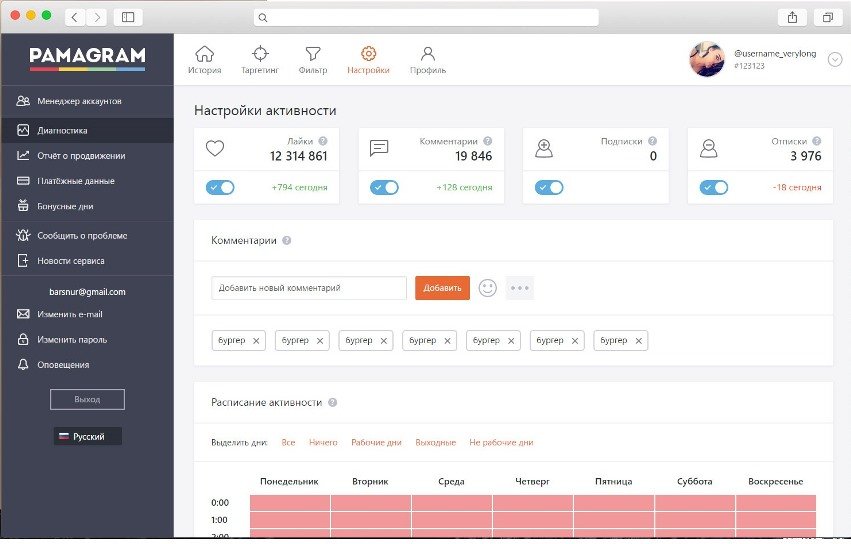Click the Добавить новый комментарий input field
Image resolution: width=851 pixels, height=544 pixels.
[309, 288]
